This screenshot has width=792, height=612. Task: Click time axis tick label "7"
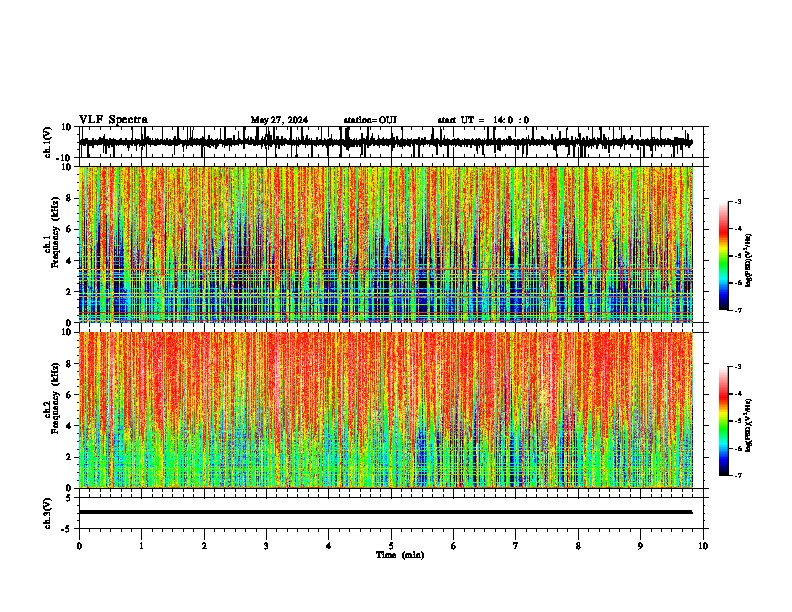click(x=516, y=546)
